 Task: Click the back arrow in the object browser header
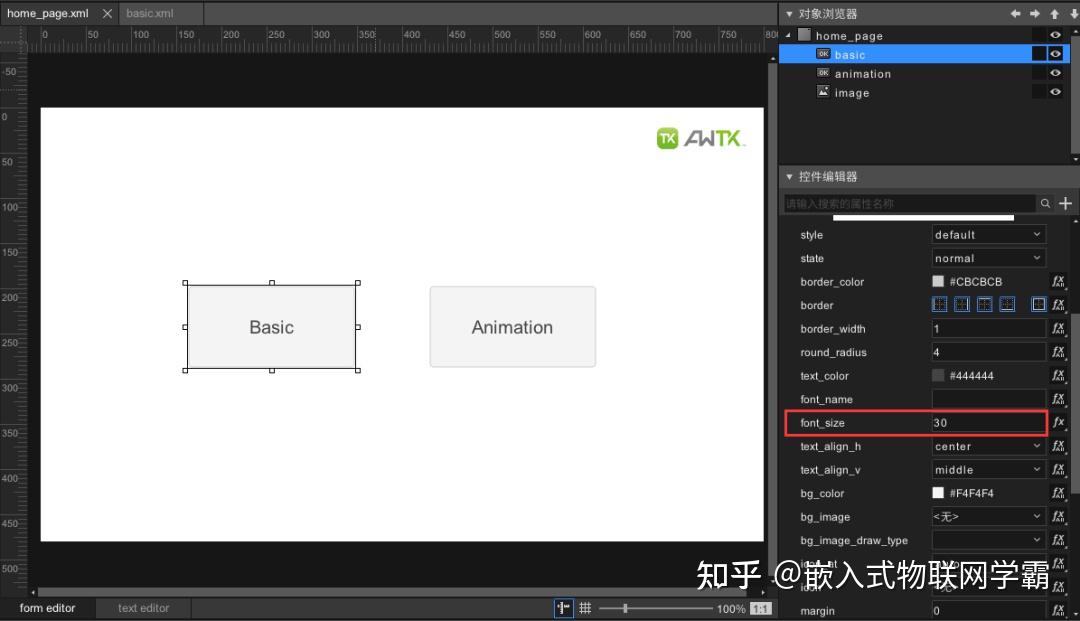pos(1015,13)
